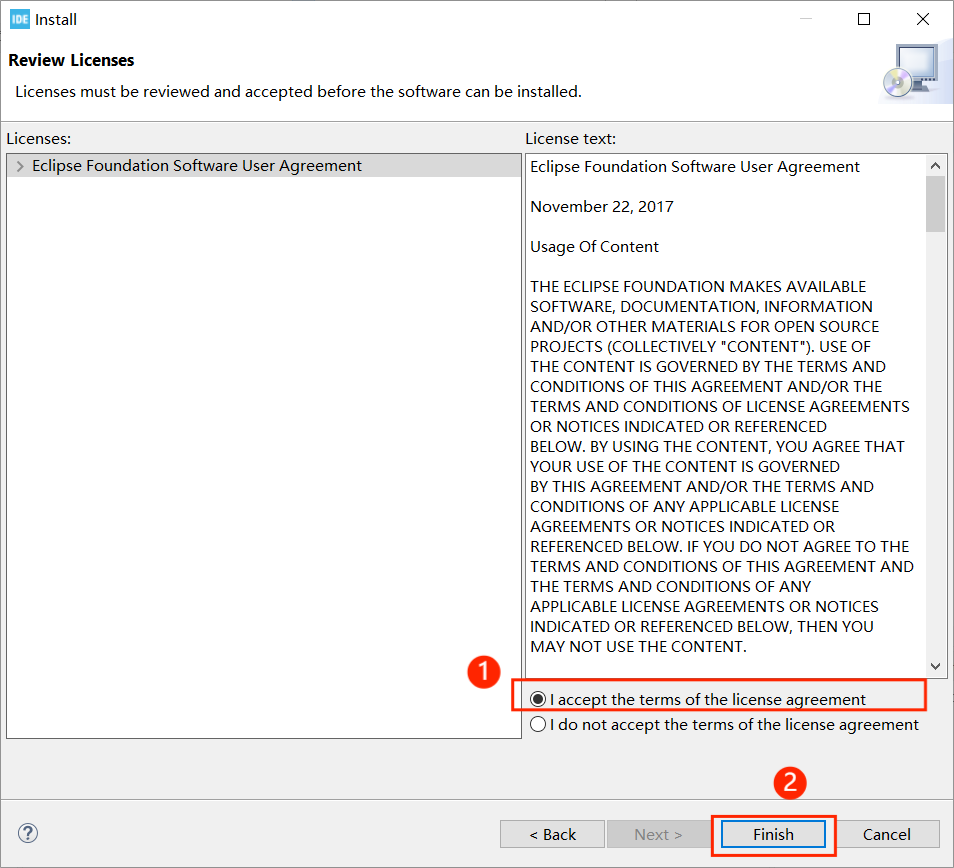This screenshot has width=954, height=868.
Task: Click the 'November 22, 2017' date text
Action: [x=602, y=207]
